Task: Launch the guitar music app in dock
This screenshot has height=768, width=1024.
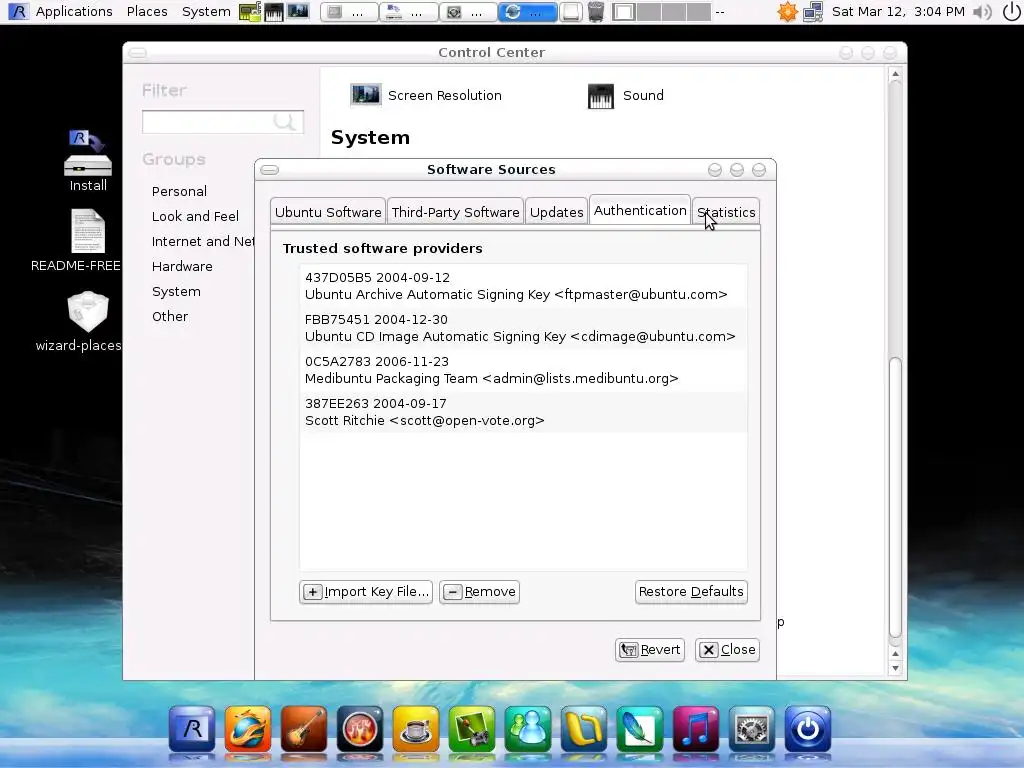Action: 304,729
